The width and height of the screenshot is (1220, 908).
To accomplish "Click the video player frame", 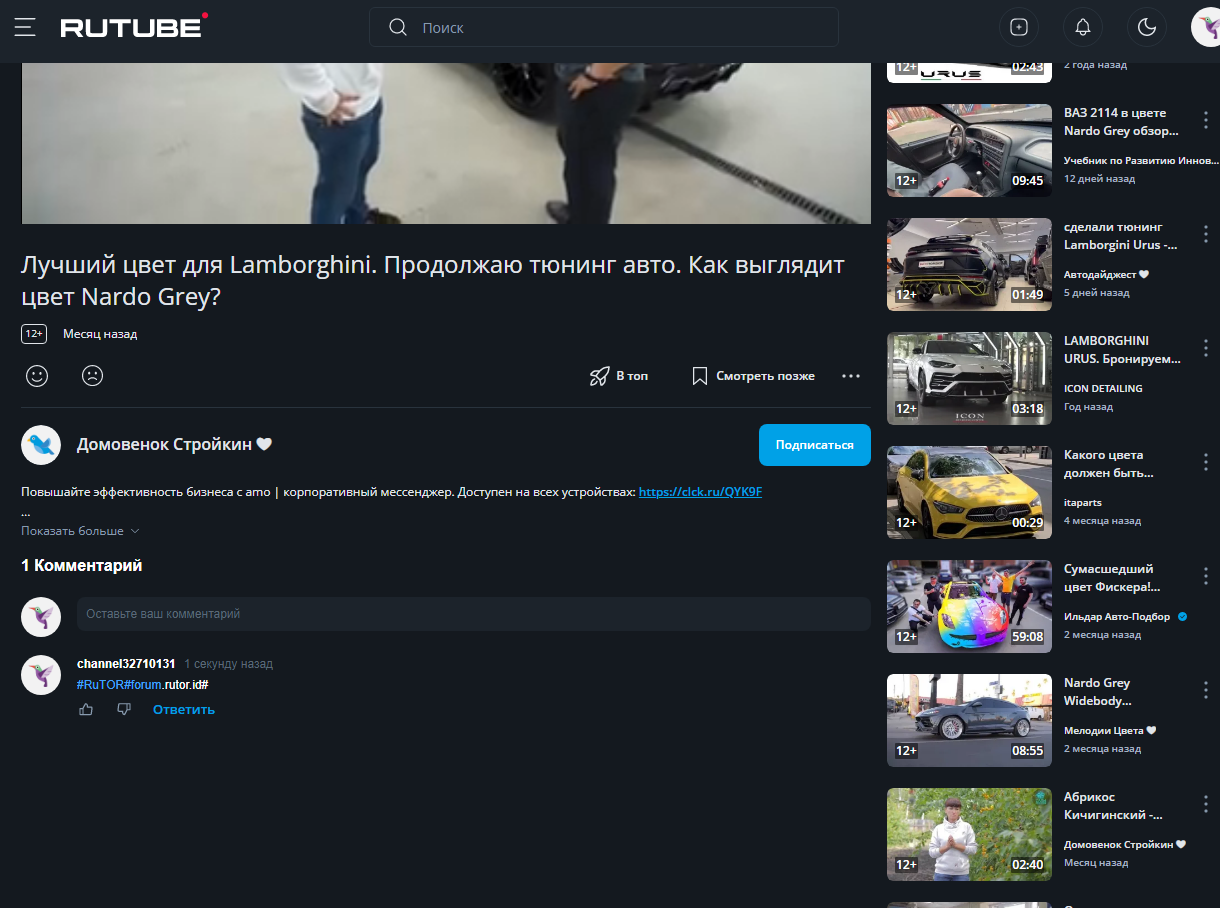I will [x=446, y=143].
